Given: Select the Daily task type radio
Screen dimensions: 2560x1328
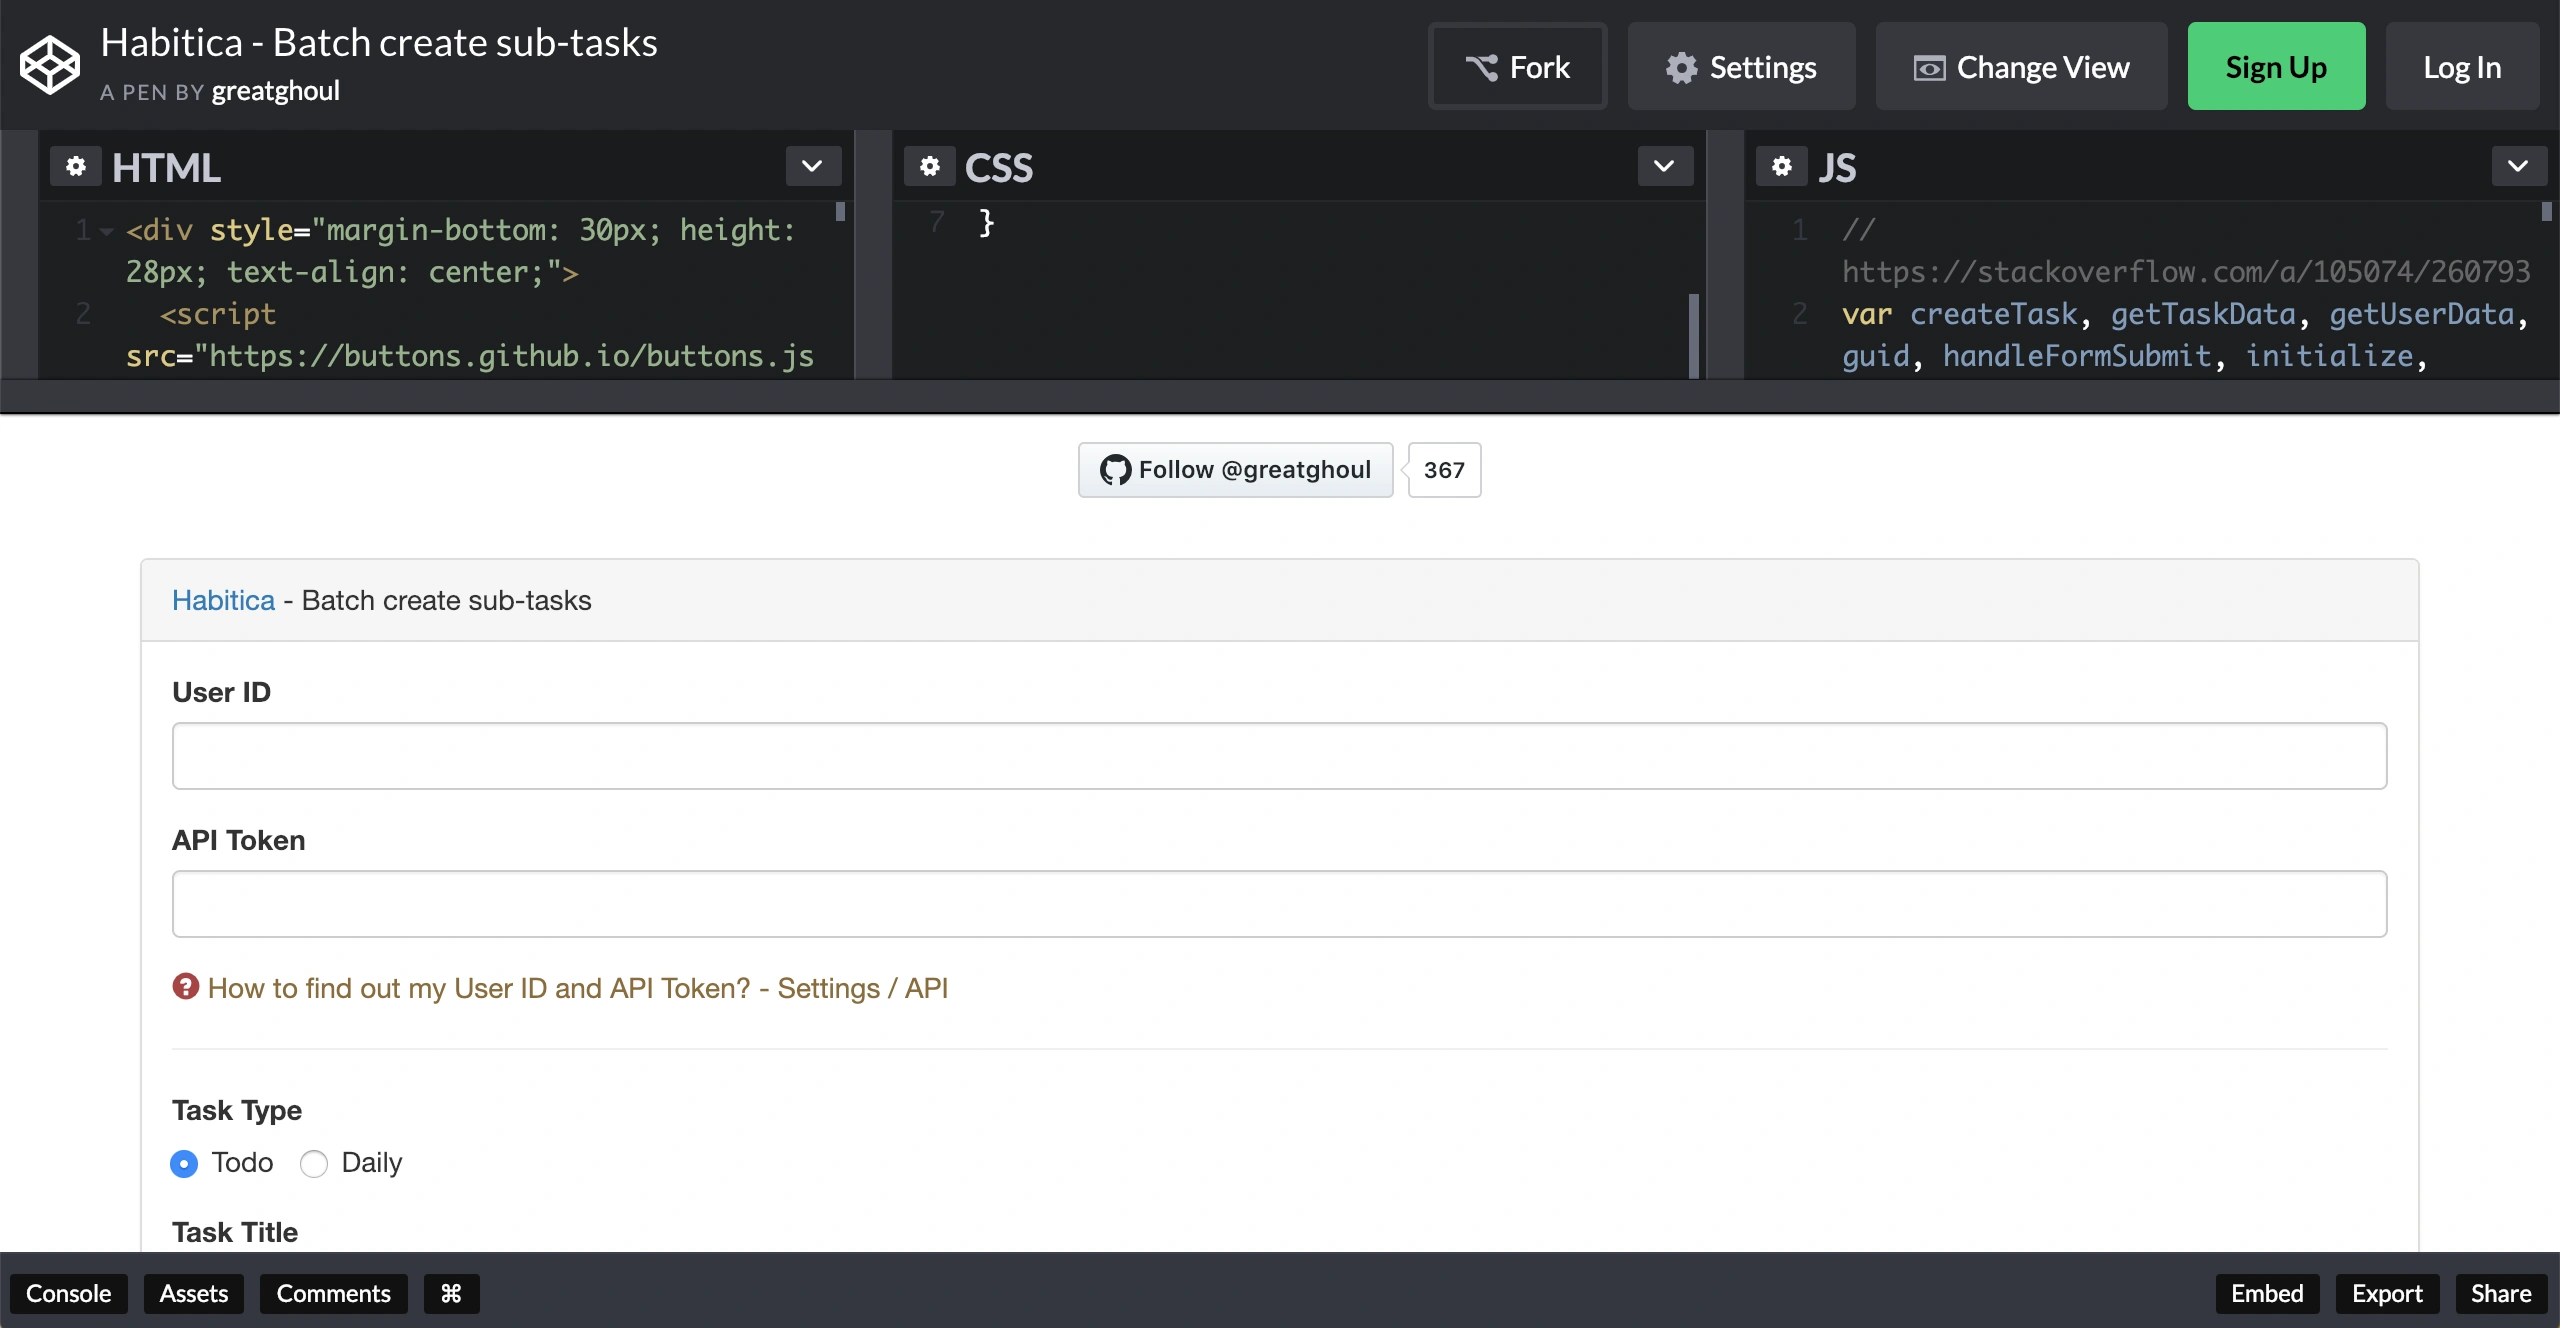Looking at the screenshot, I should [314, 1163].
